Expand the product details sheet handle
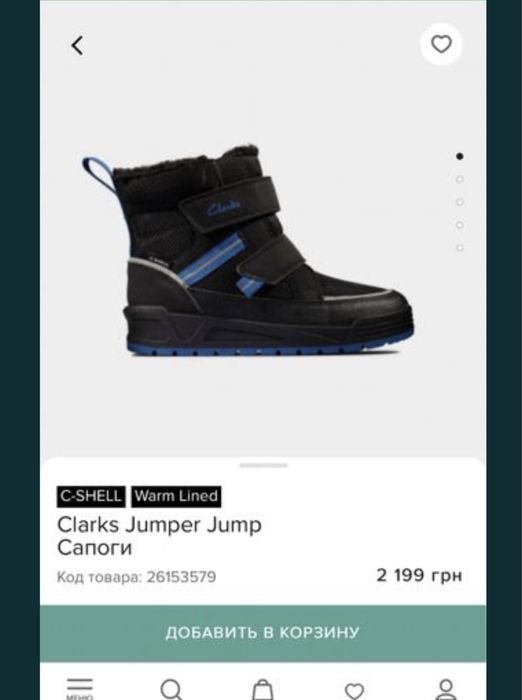The image size is (522, 700). 263,465
